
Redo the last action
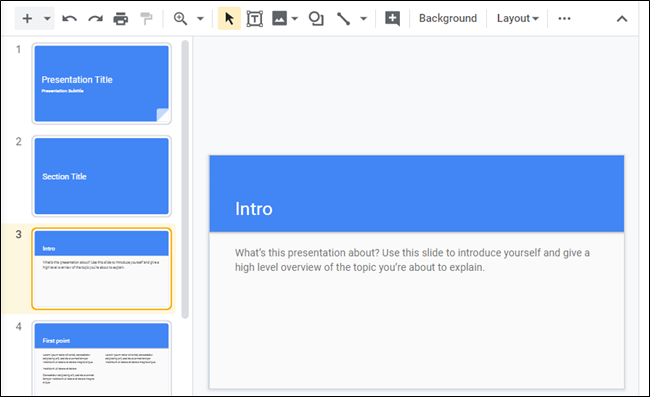(x=95, y=19)
